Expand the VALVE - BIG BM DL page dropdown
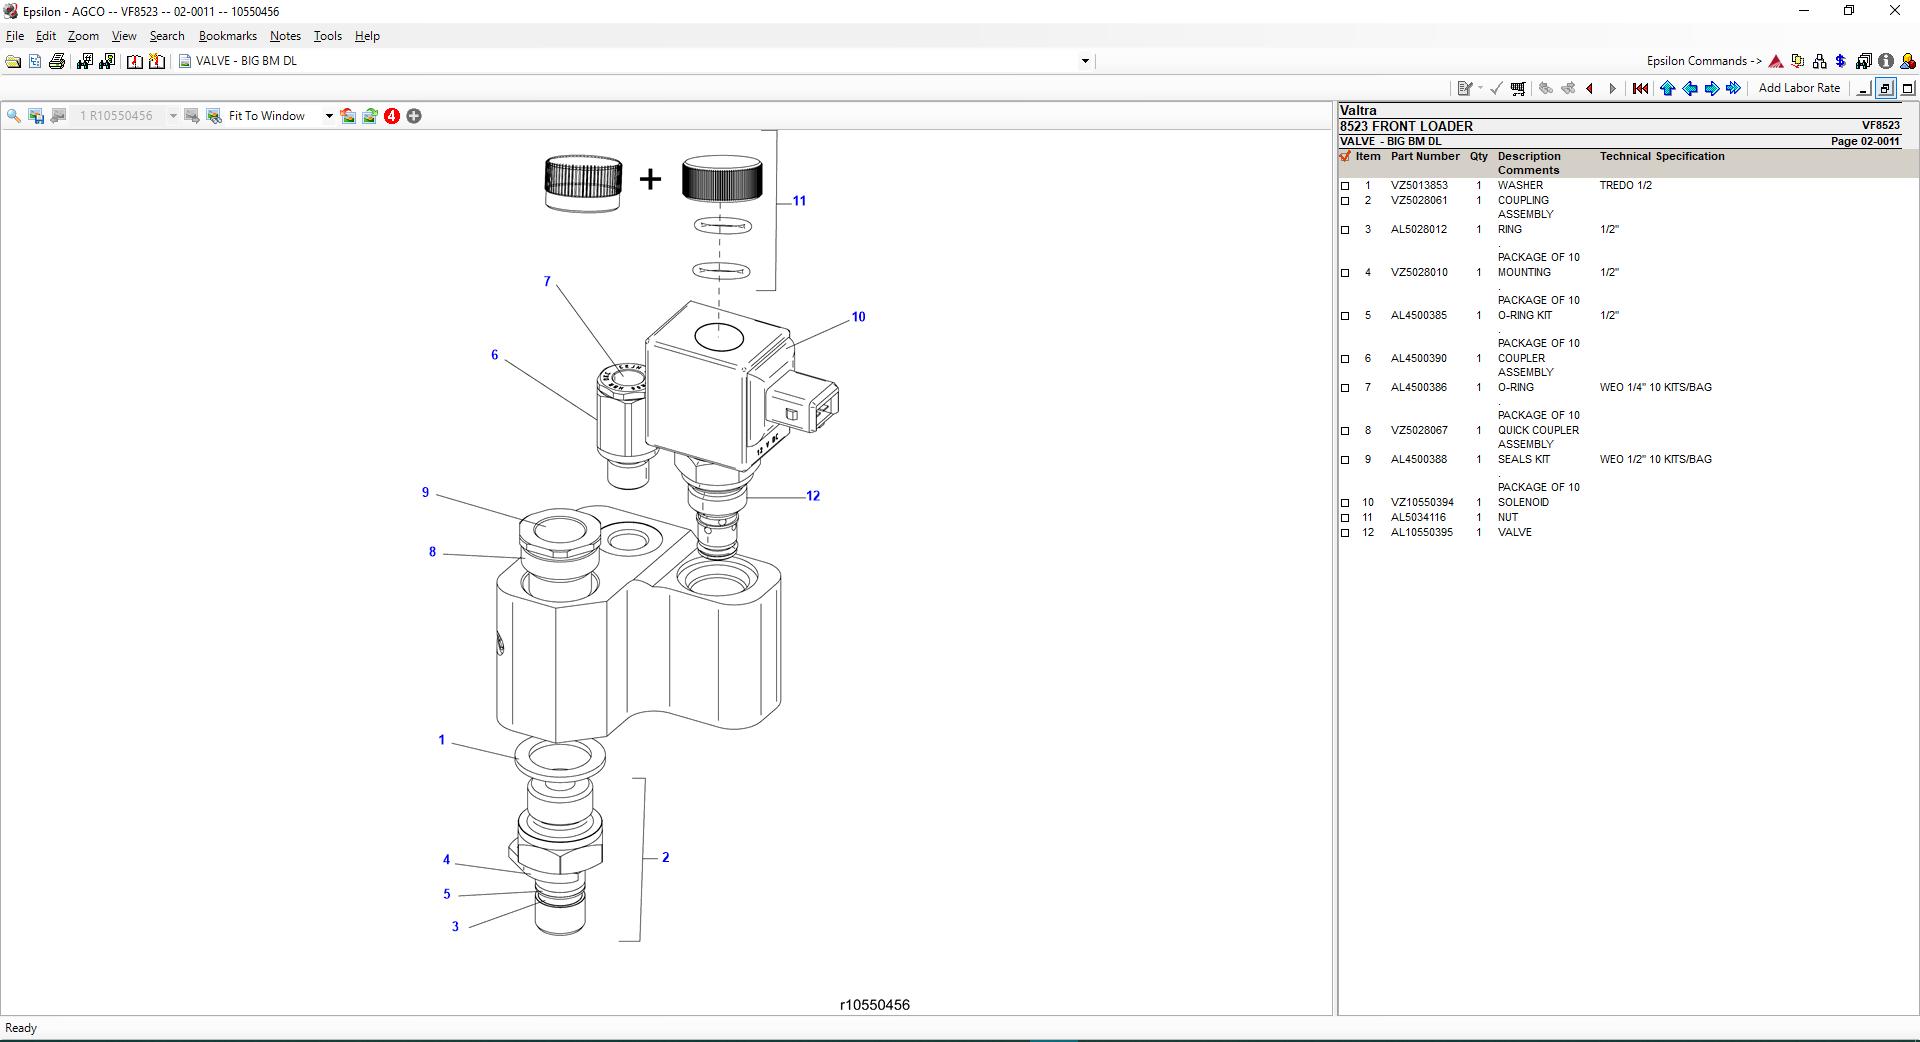1920x1042 pixels. pos(1085,61)
